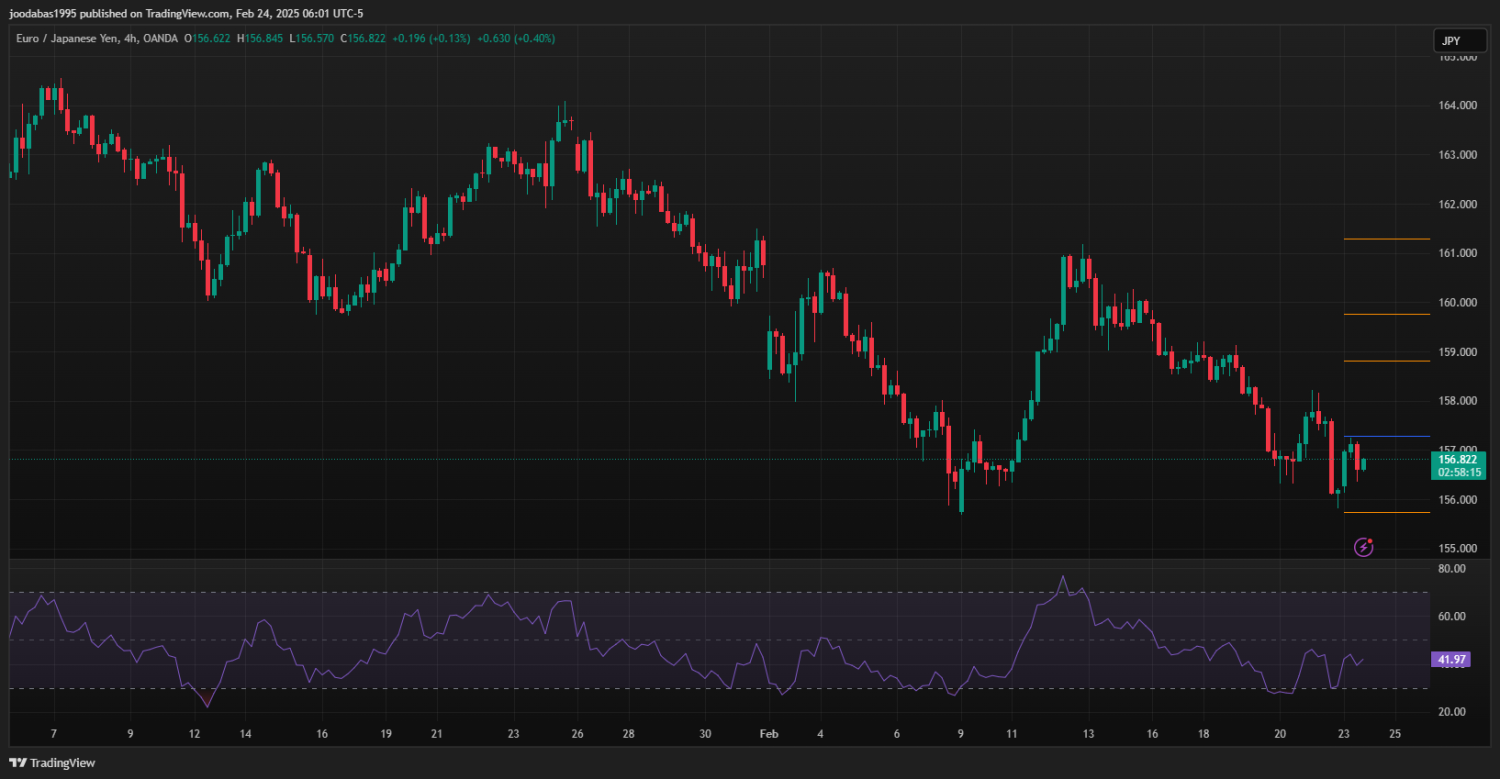
Task: Click the +0.196 (+0.13%) change value
Action: tap(431, 38)
